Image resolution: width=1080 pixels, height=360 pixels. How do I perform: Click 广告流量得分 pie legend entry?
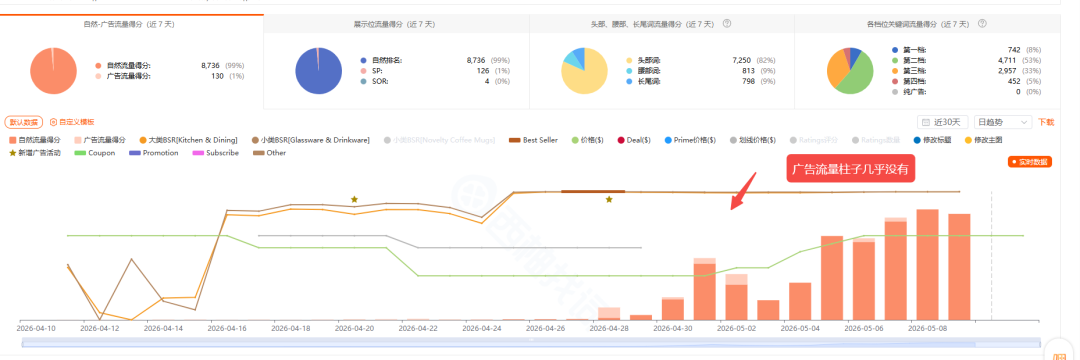pyautogui.click(x=123, y=76)
